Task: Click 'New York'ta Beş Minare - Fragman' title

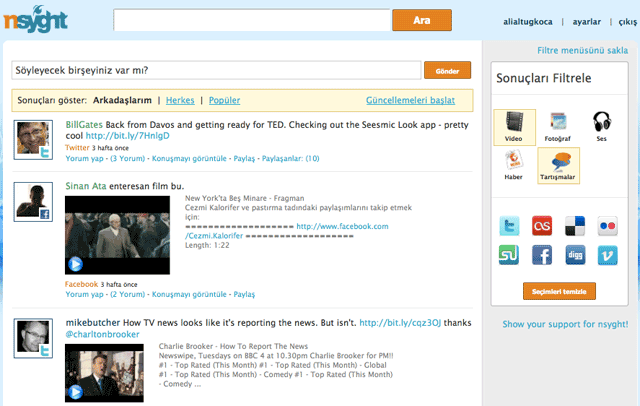Action: 244,198
